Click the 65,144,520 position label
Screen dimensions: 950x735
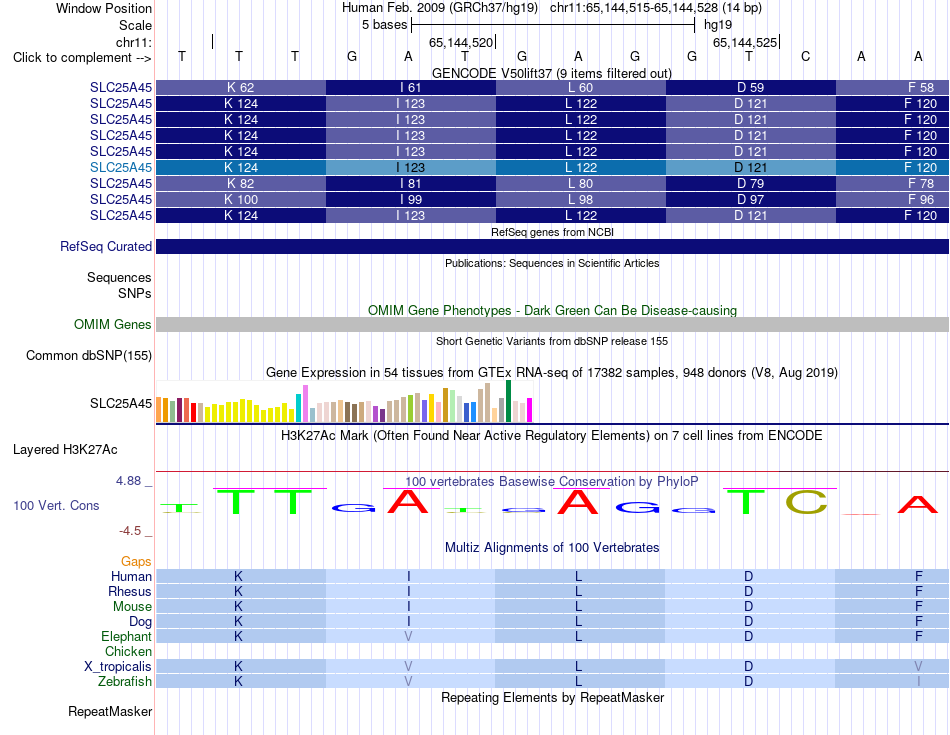point(461,42)
